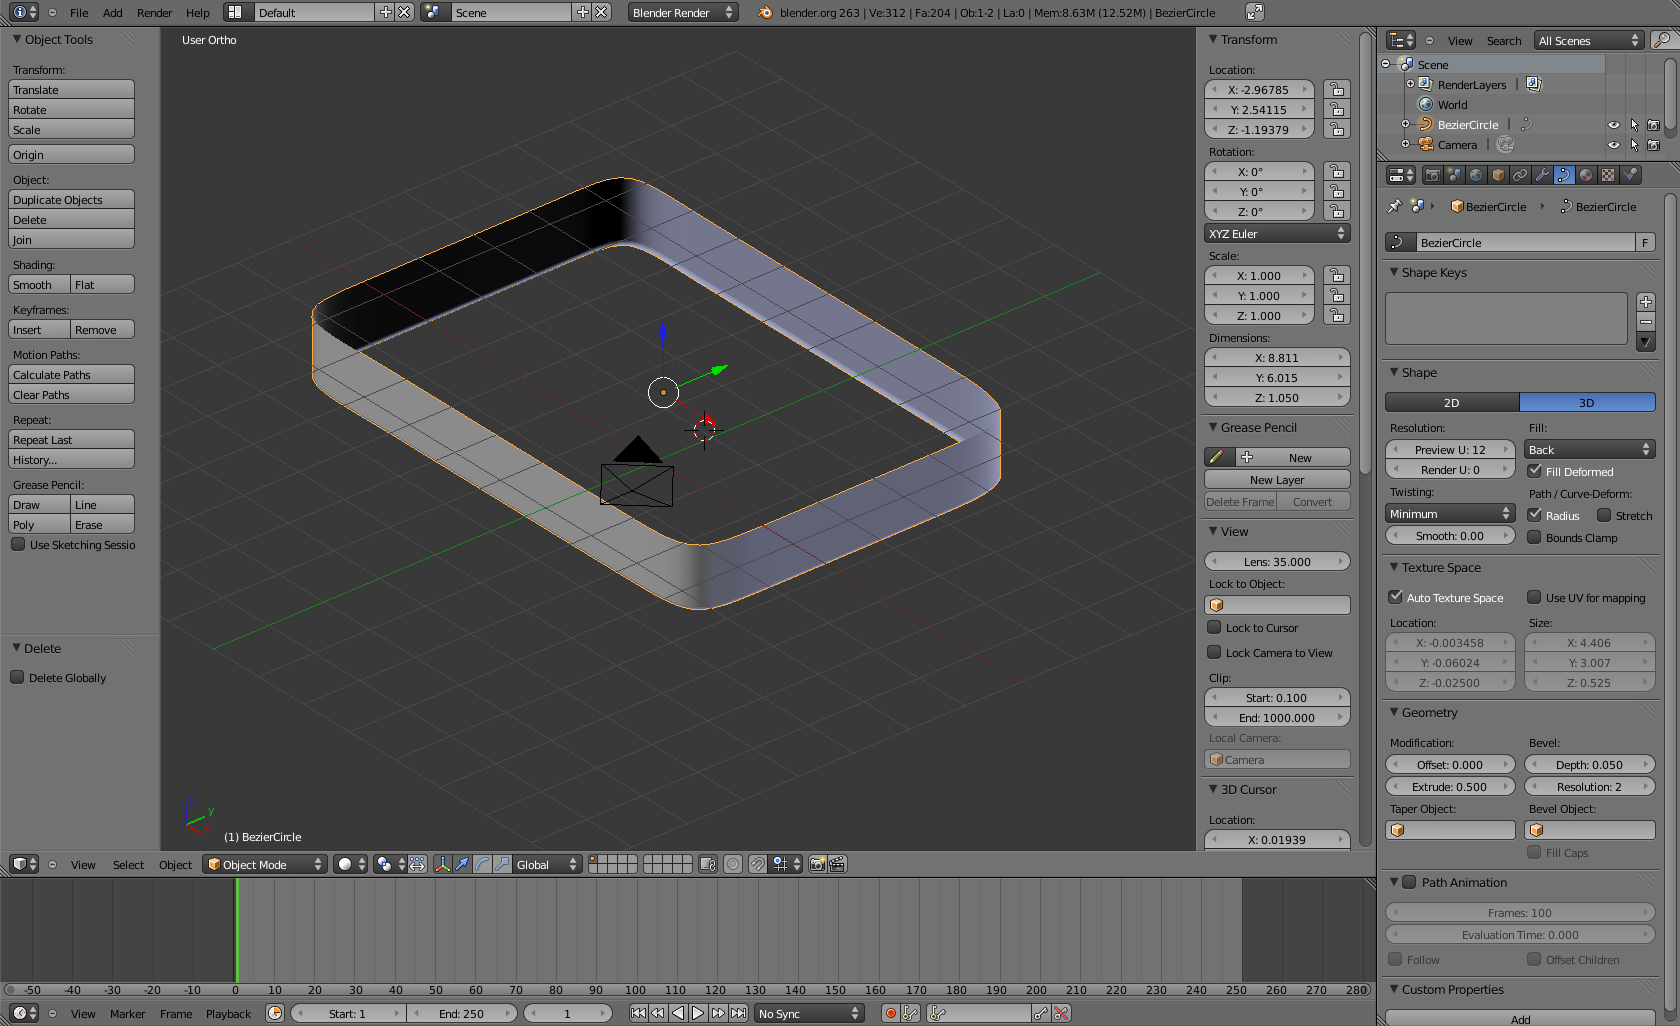
Task: Open the Fill mode Back dropdown
Action: pos(1589,449)
